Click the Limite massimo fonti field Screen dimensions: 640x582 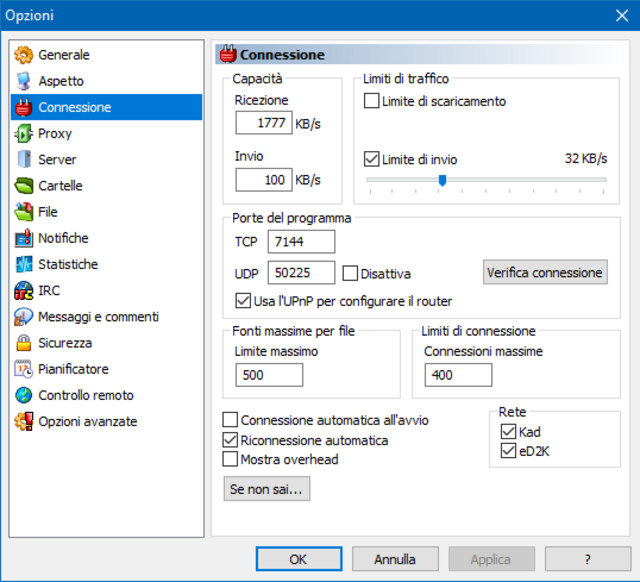269,375
